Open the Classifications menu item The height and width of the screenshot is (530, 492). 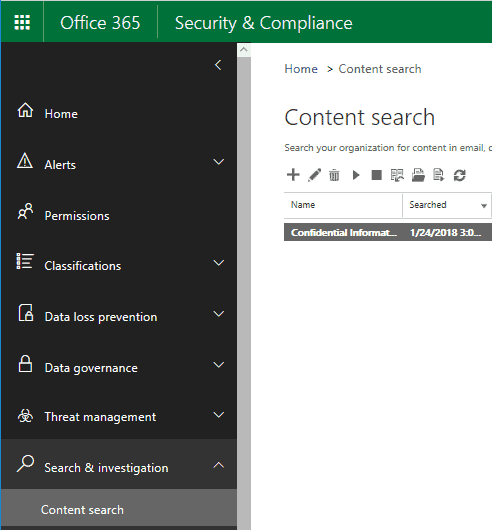click(x=82, y=266)
